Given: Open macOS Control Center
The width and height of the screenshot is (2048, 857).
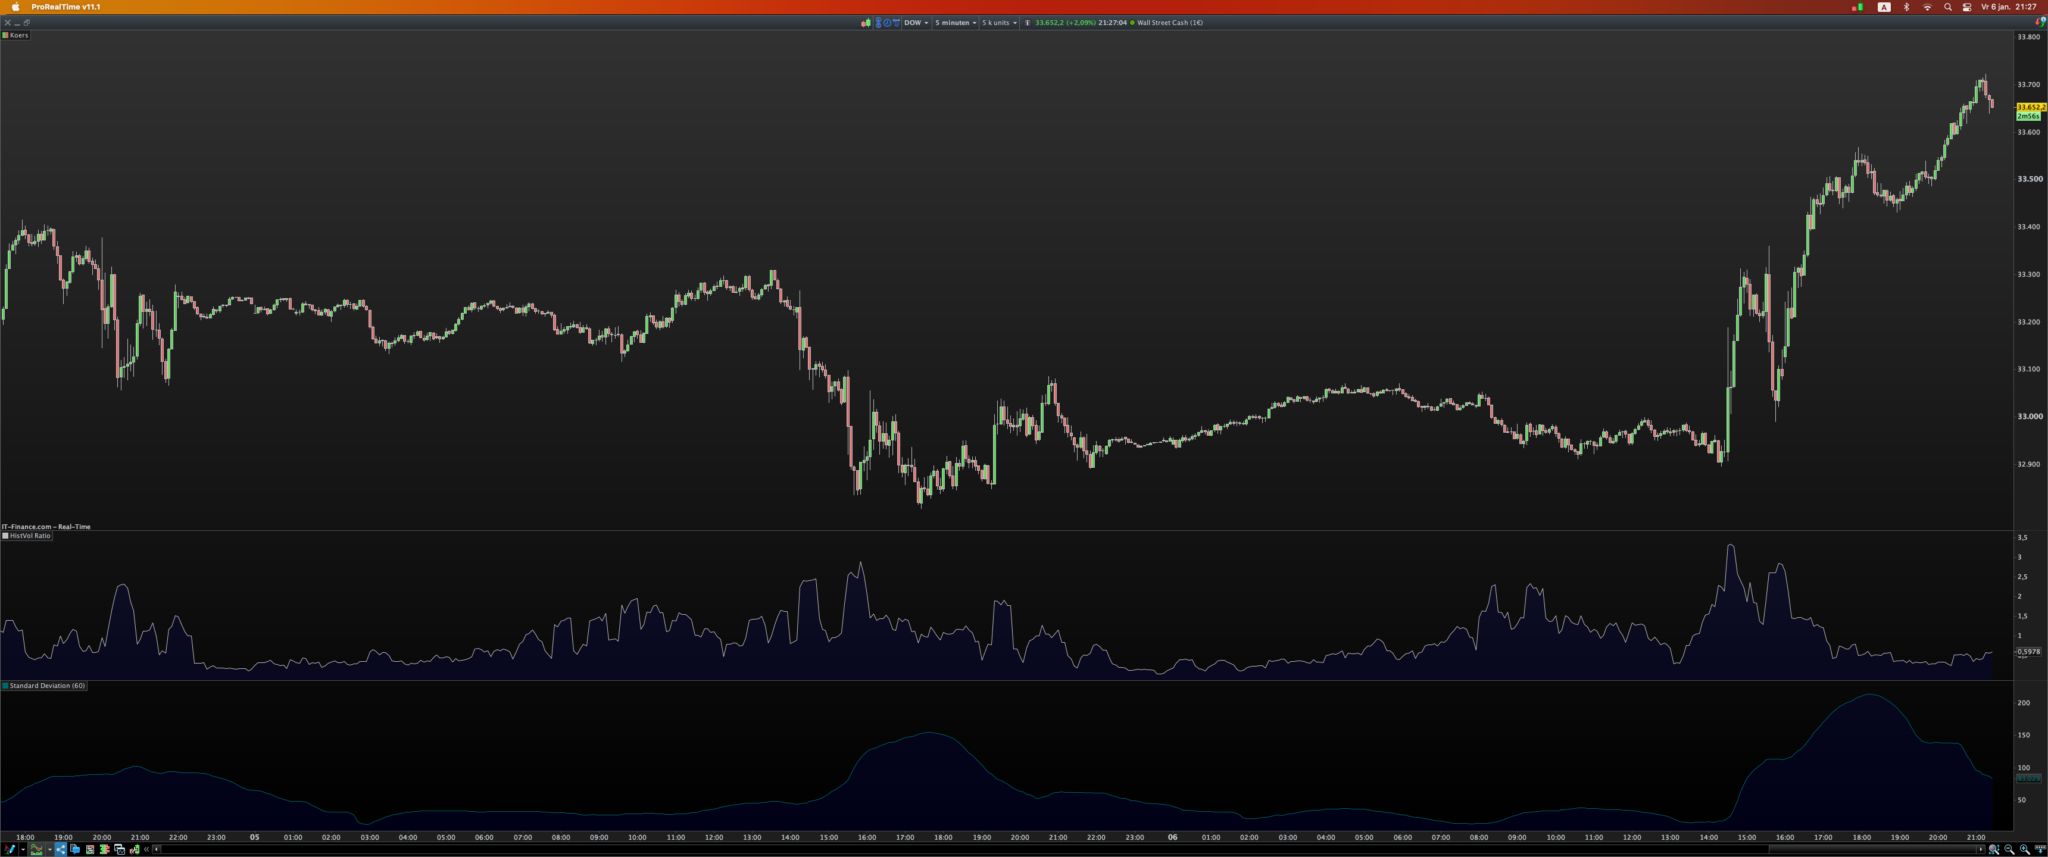Looking at the screenshot, I should coord(1967,7).
